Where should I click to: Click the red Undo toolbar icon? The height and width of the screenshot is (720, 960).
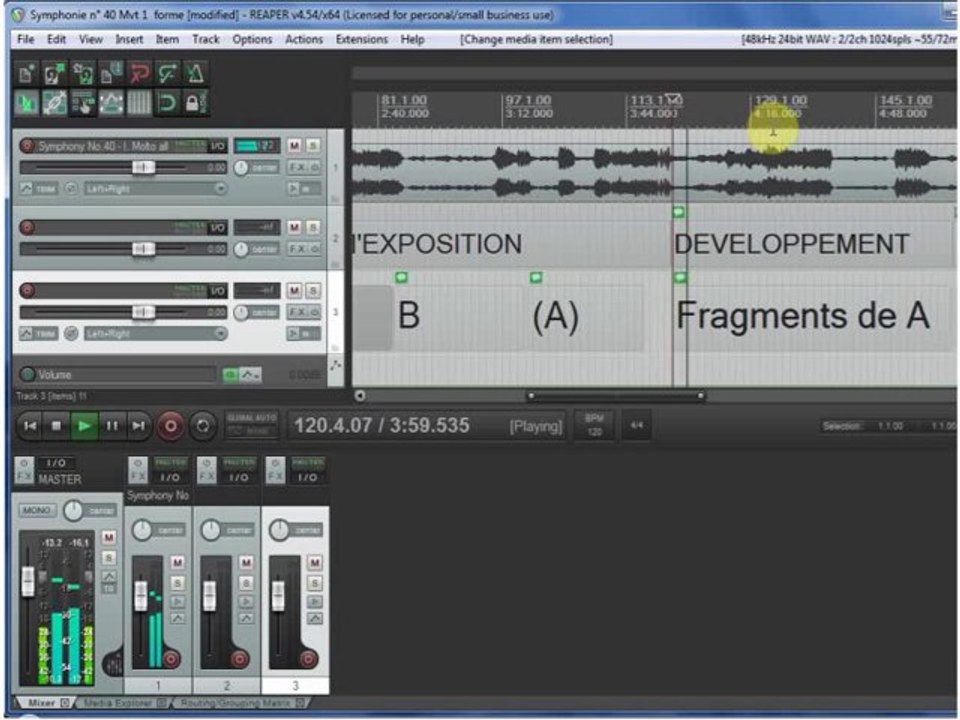coord(139,74)
